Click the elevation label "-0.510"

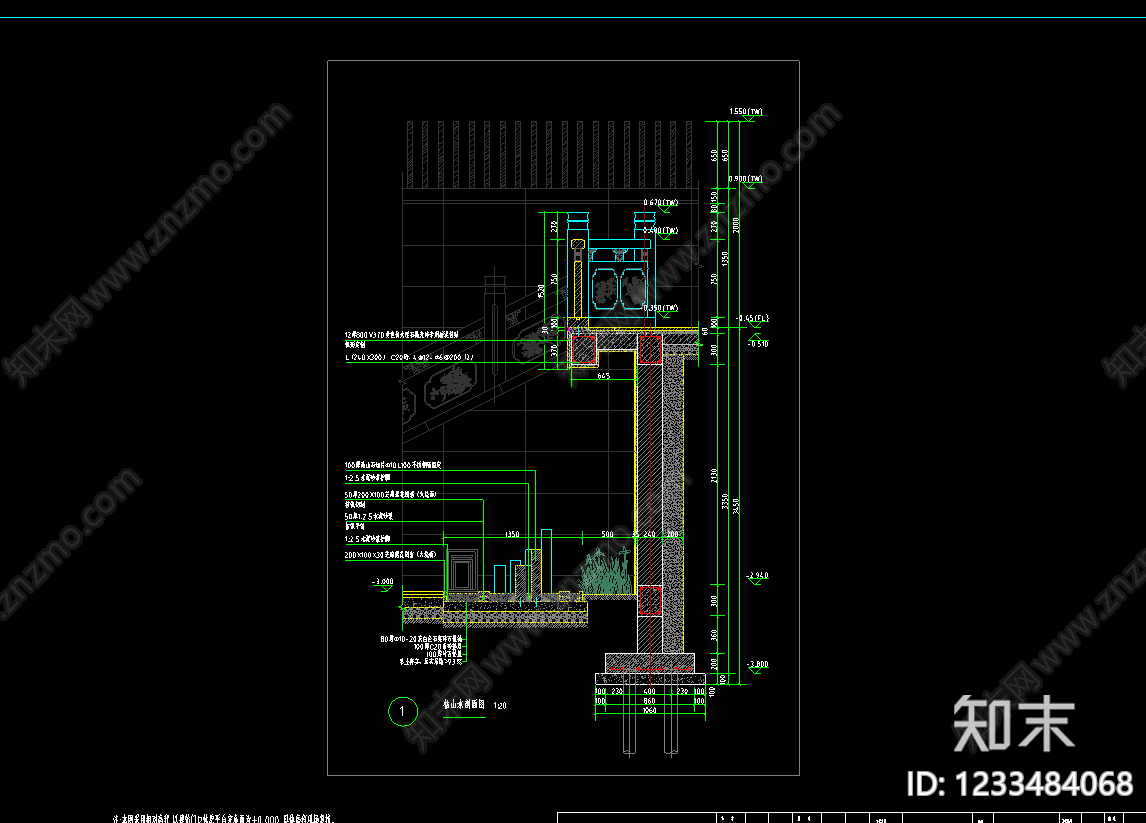758,344
